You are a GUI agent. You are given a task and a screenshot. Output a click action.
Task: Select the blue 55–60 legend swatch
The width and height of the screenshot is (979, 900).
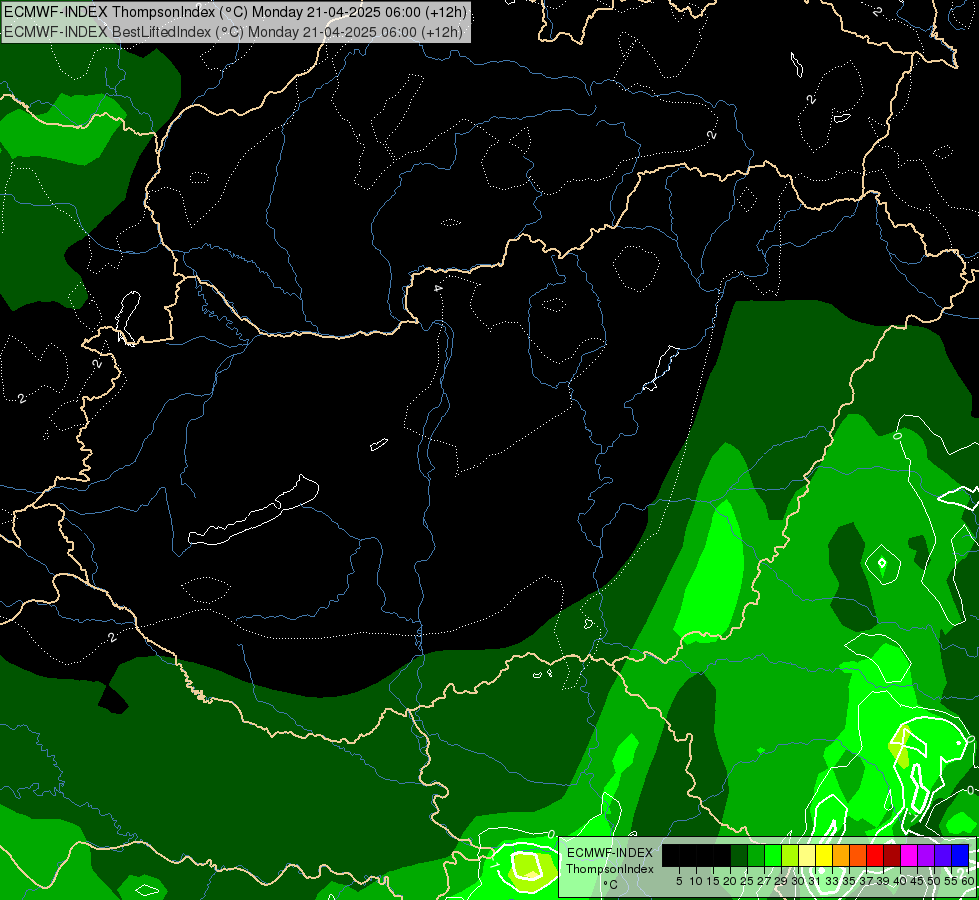(x=960, y=856)
